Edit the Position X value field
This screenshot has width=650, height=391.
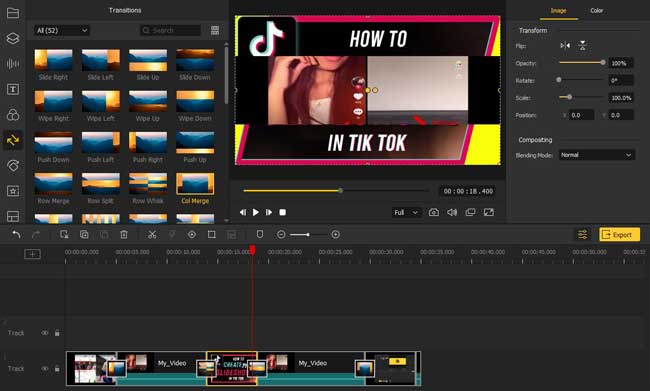click(582, 115)
